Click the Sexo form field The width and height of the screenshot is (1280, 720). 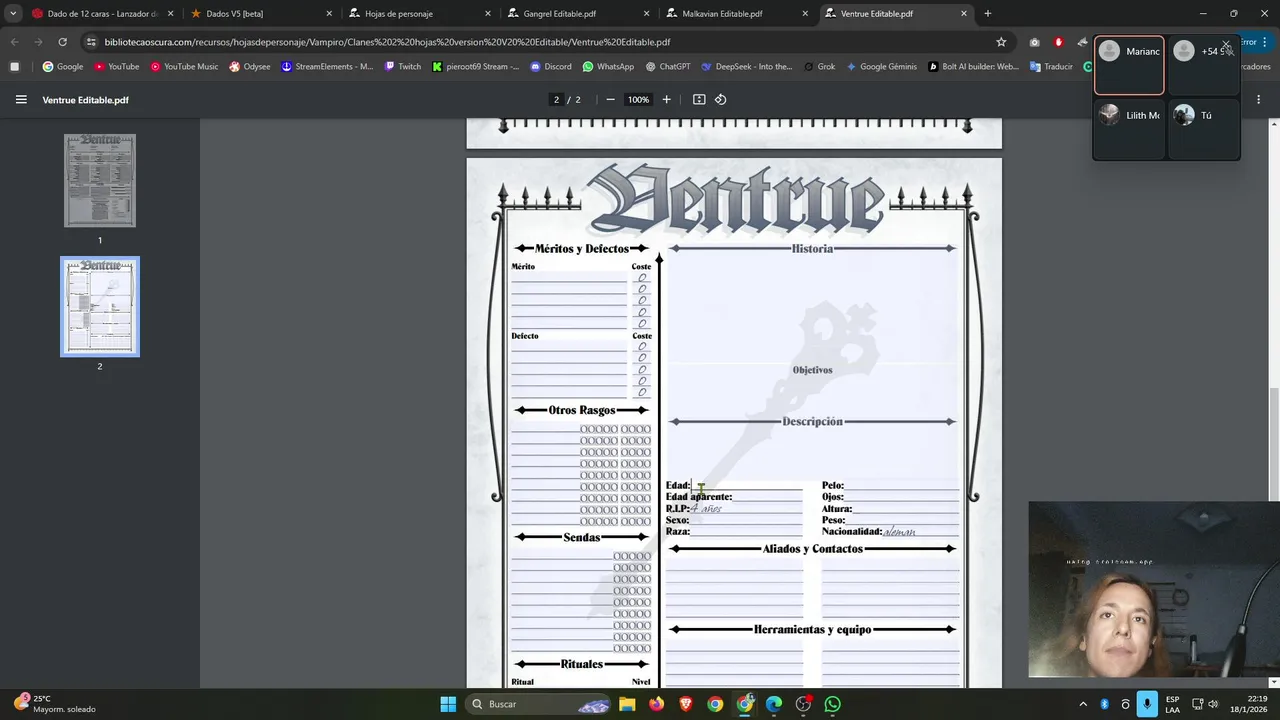746,520
